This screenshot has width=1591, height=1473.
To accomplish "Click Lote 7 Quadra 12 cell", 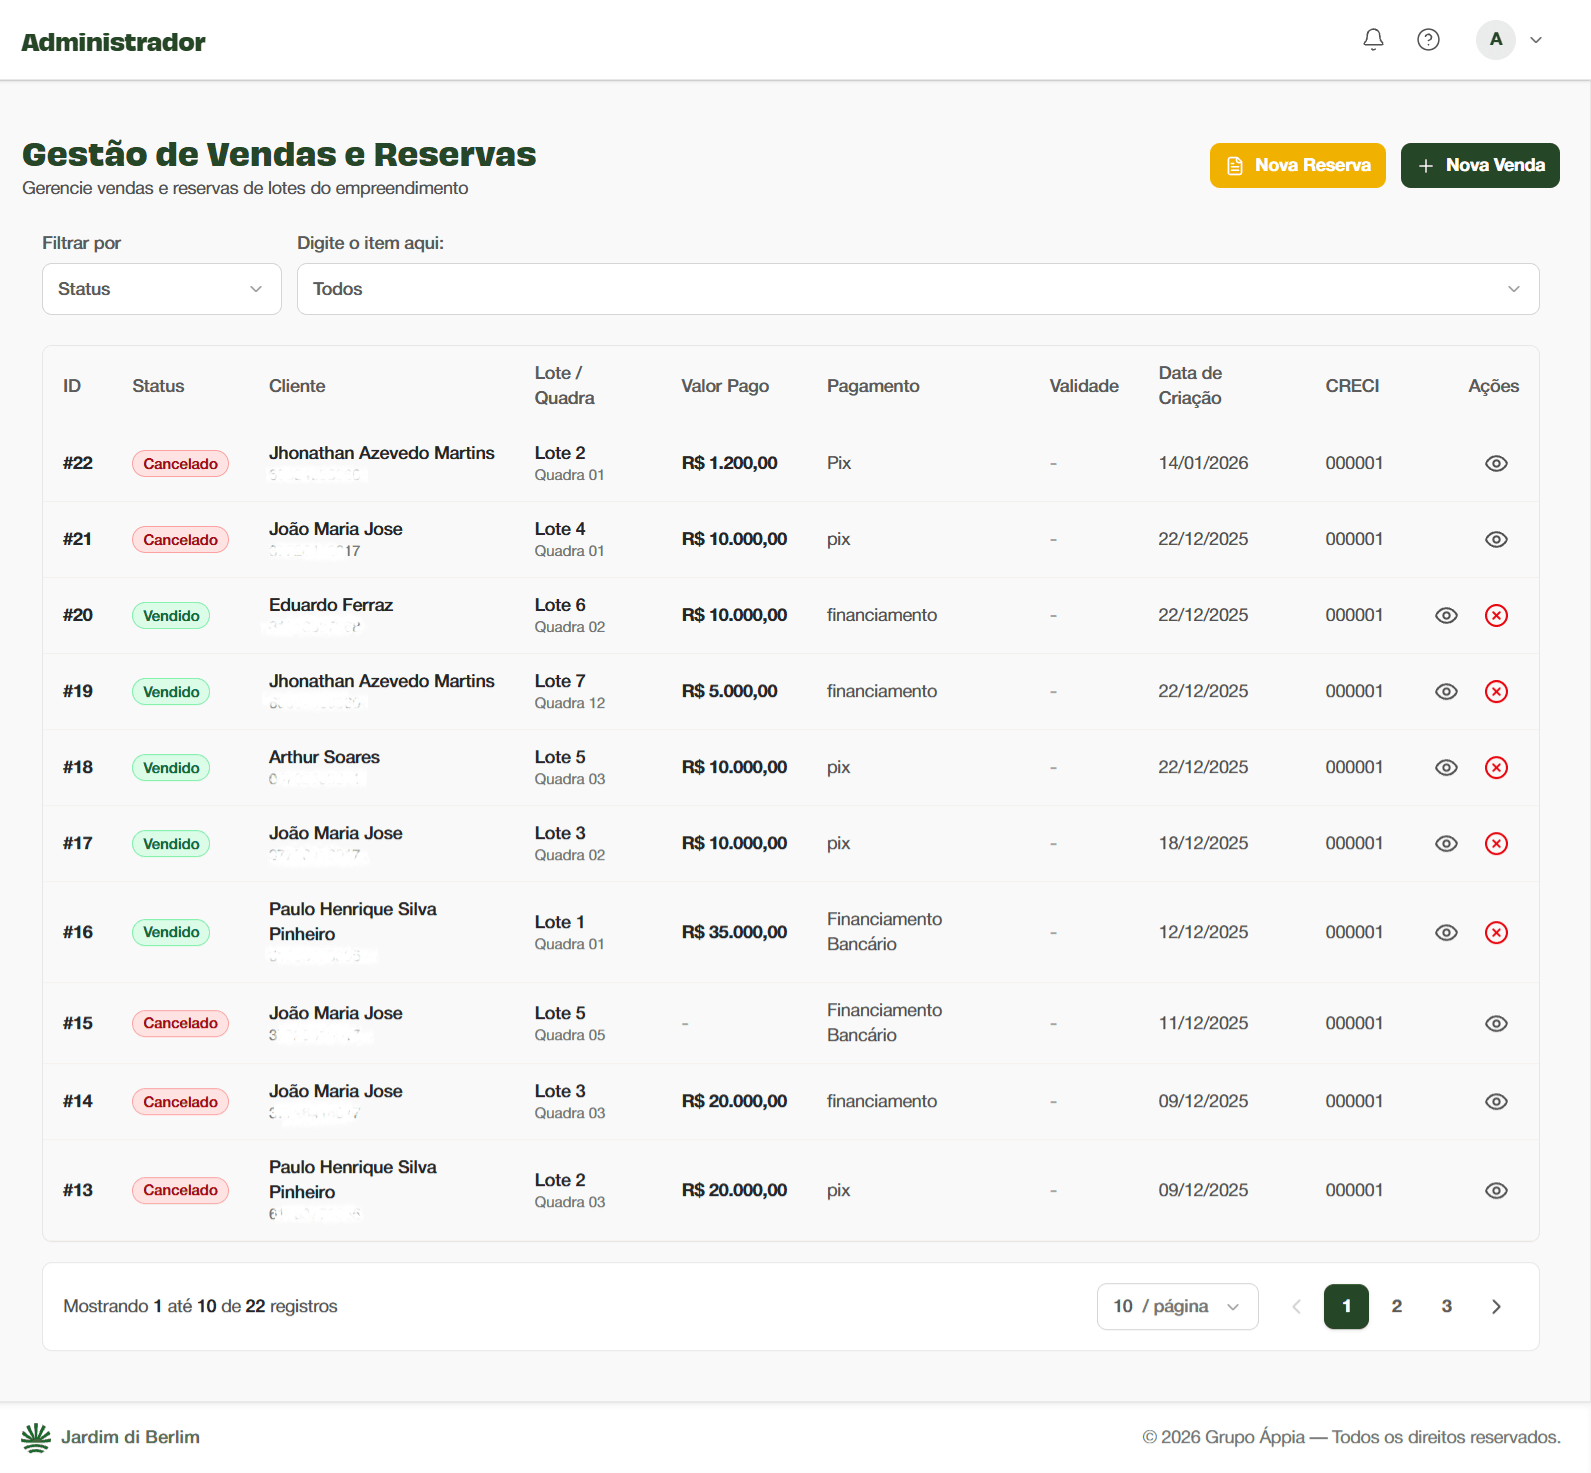I will click(570, 691).
